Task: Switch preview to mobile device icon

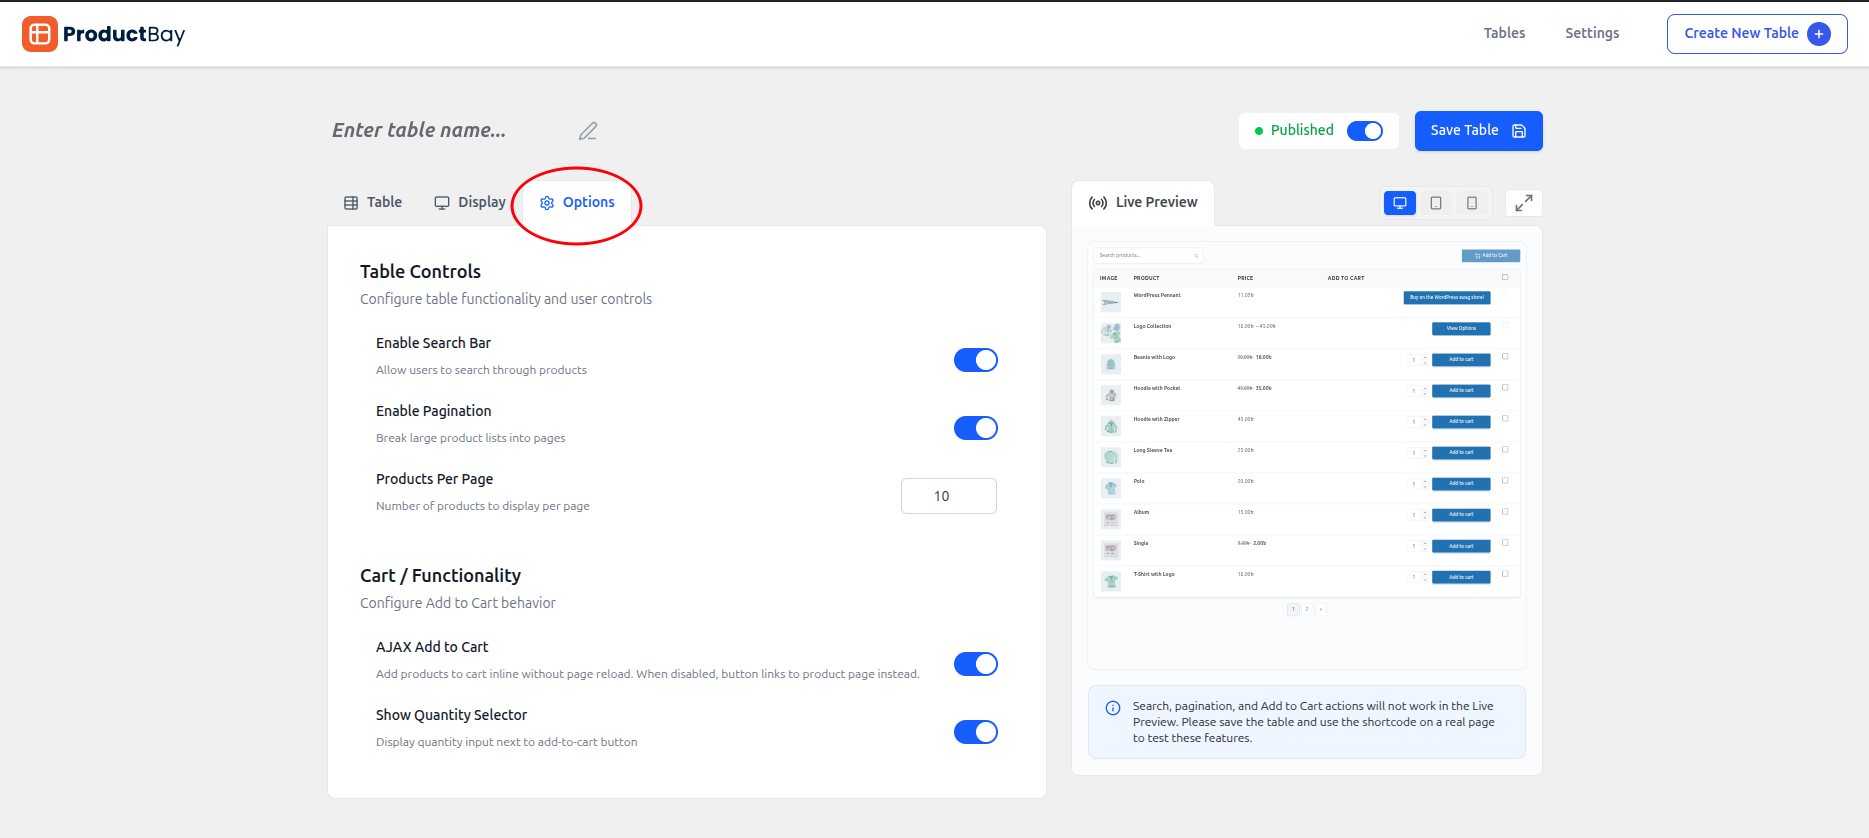Action: pyautogui.click(x=1472, y=203)
